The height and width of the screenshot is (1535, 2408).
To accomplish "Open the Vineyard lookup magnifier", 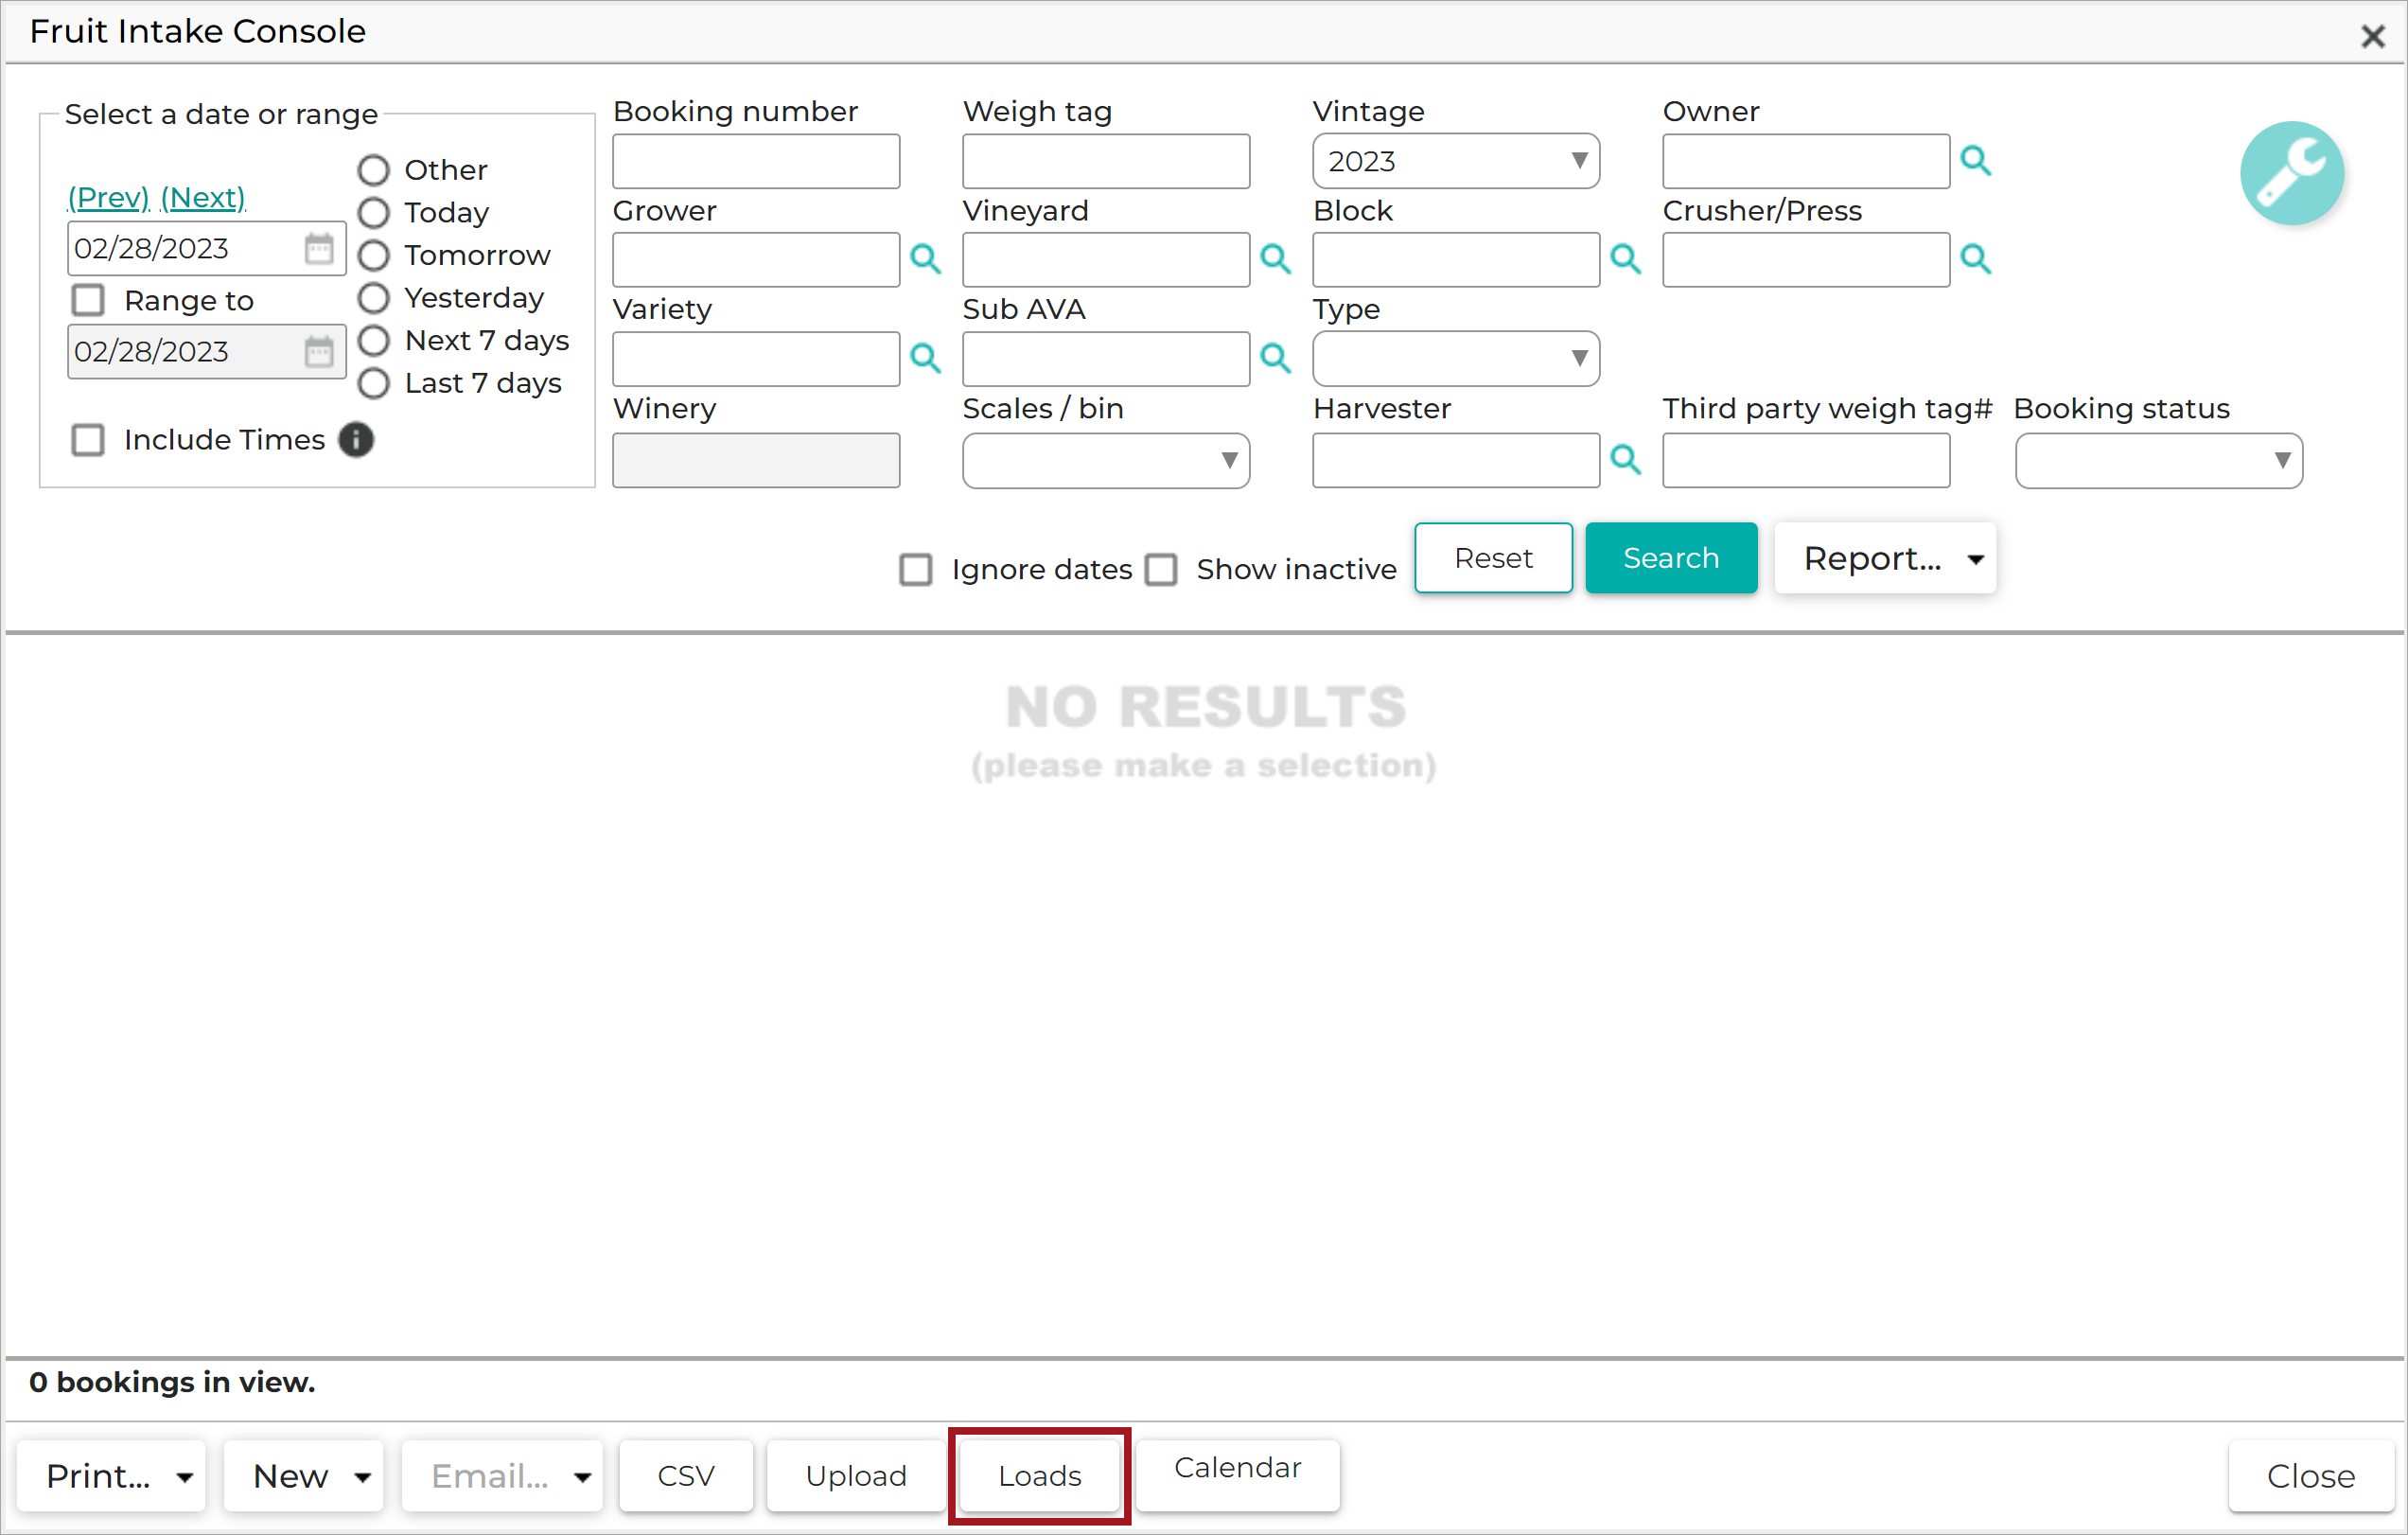I will pos(1275,260).
